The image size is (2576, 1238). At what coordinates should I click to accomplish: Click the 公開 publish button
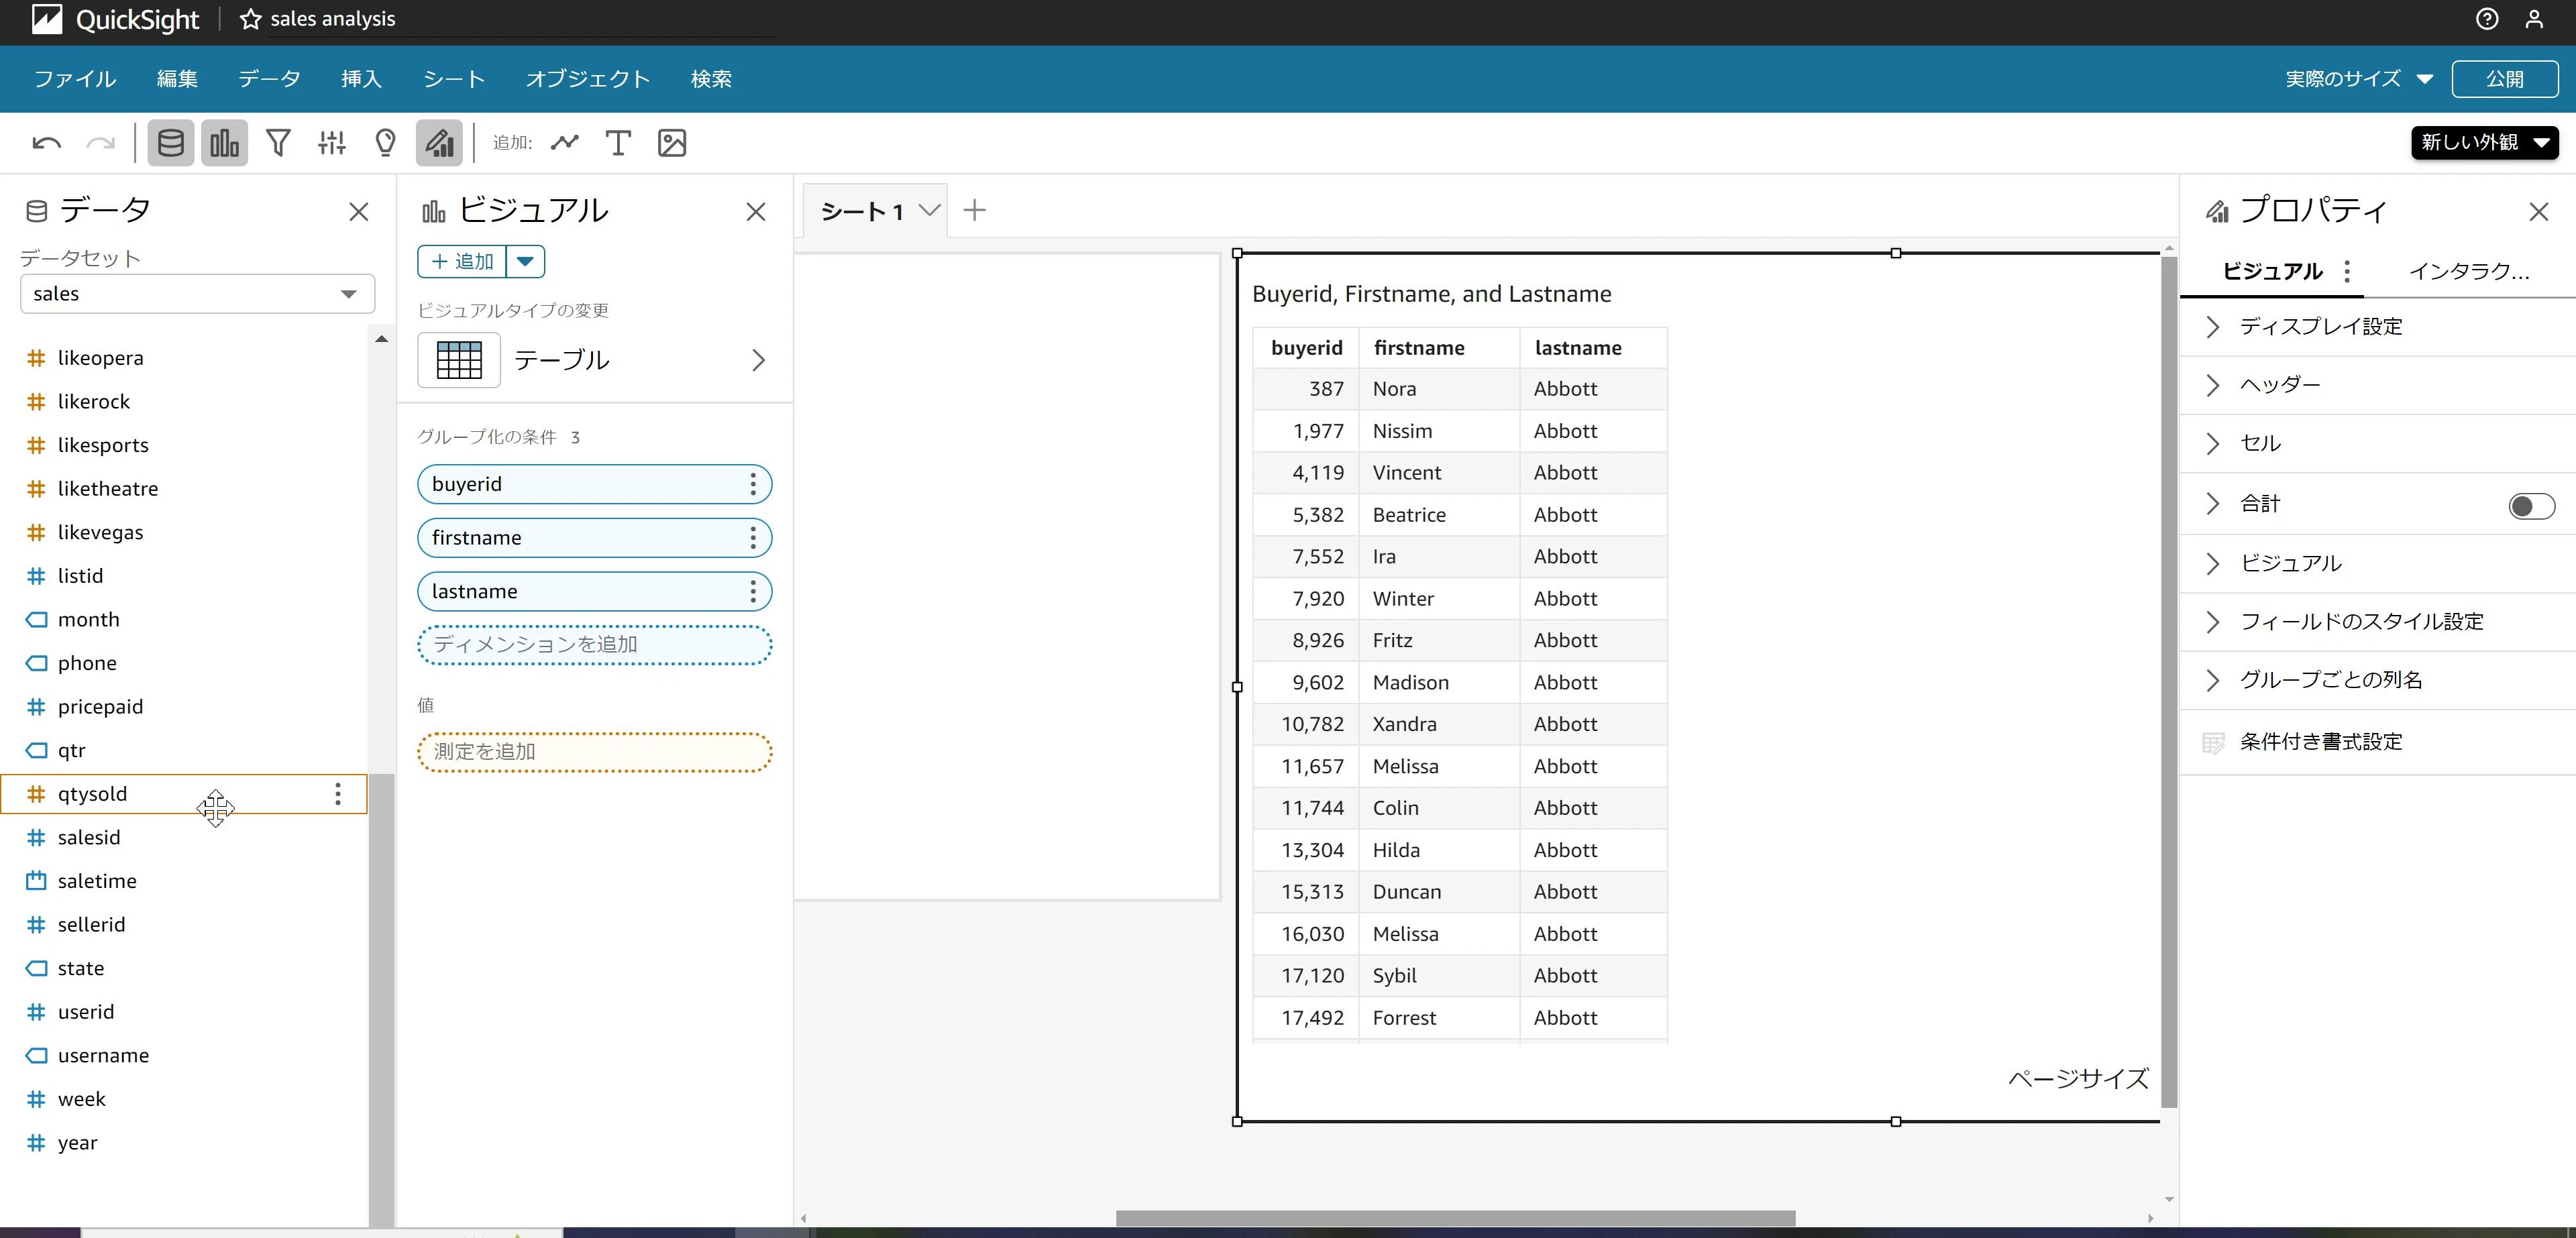pyautogui.click(x=2505, y=79)
